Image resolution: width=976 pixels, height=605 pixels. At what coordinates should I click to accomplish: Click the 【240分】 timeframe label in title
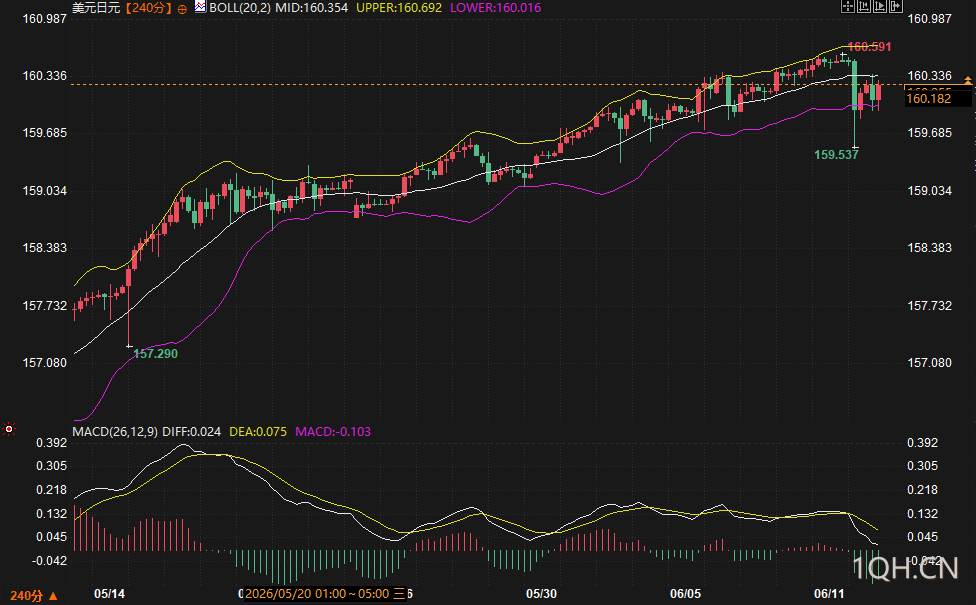148,8
